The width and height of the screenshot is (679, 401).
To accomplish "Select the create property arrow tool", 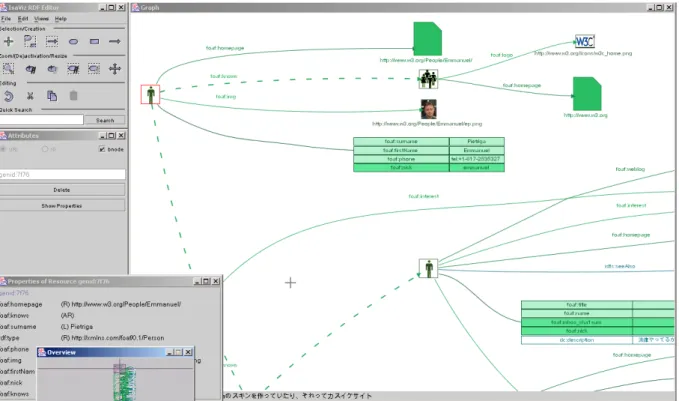I will point(115,42).
